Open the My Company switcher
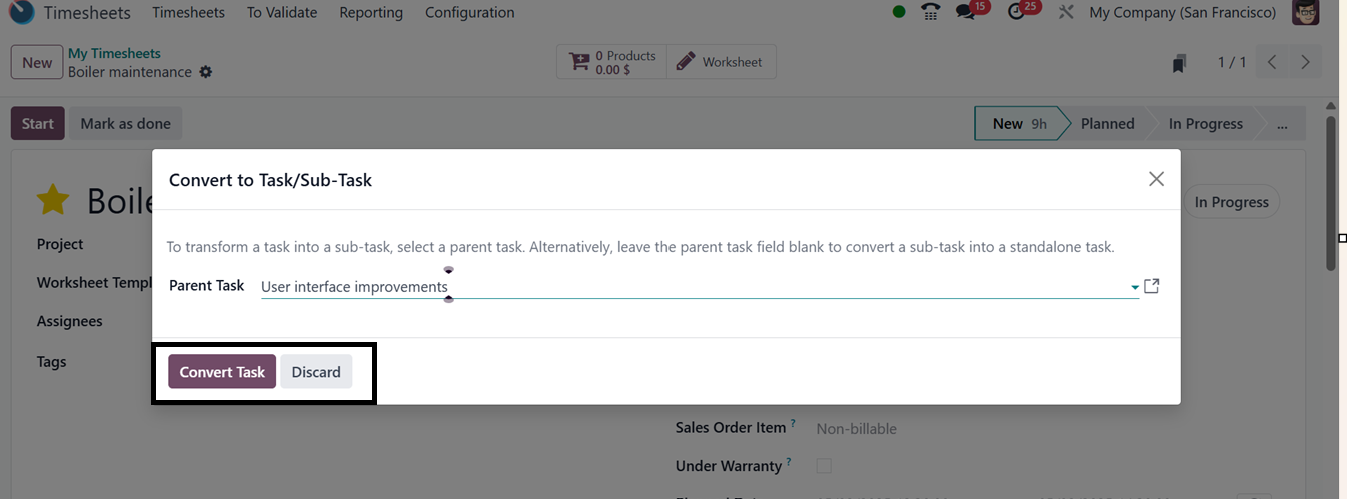 tap(1182, 13)
